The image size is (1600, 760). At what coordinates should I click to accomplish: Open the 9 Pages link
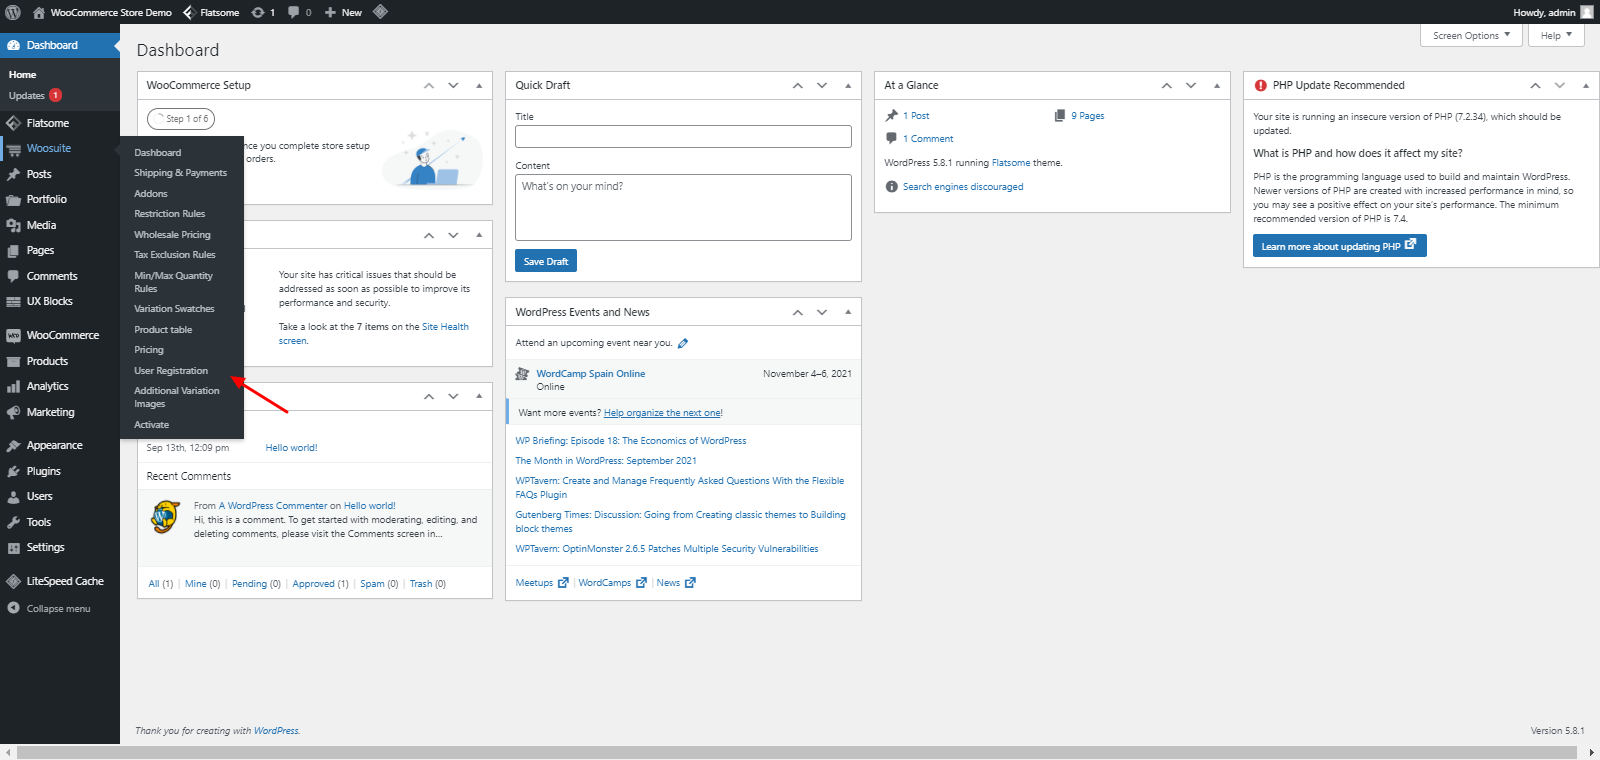(1087, 116)
